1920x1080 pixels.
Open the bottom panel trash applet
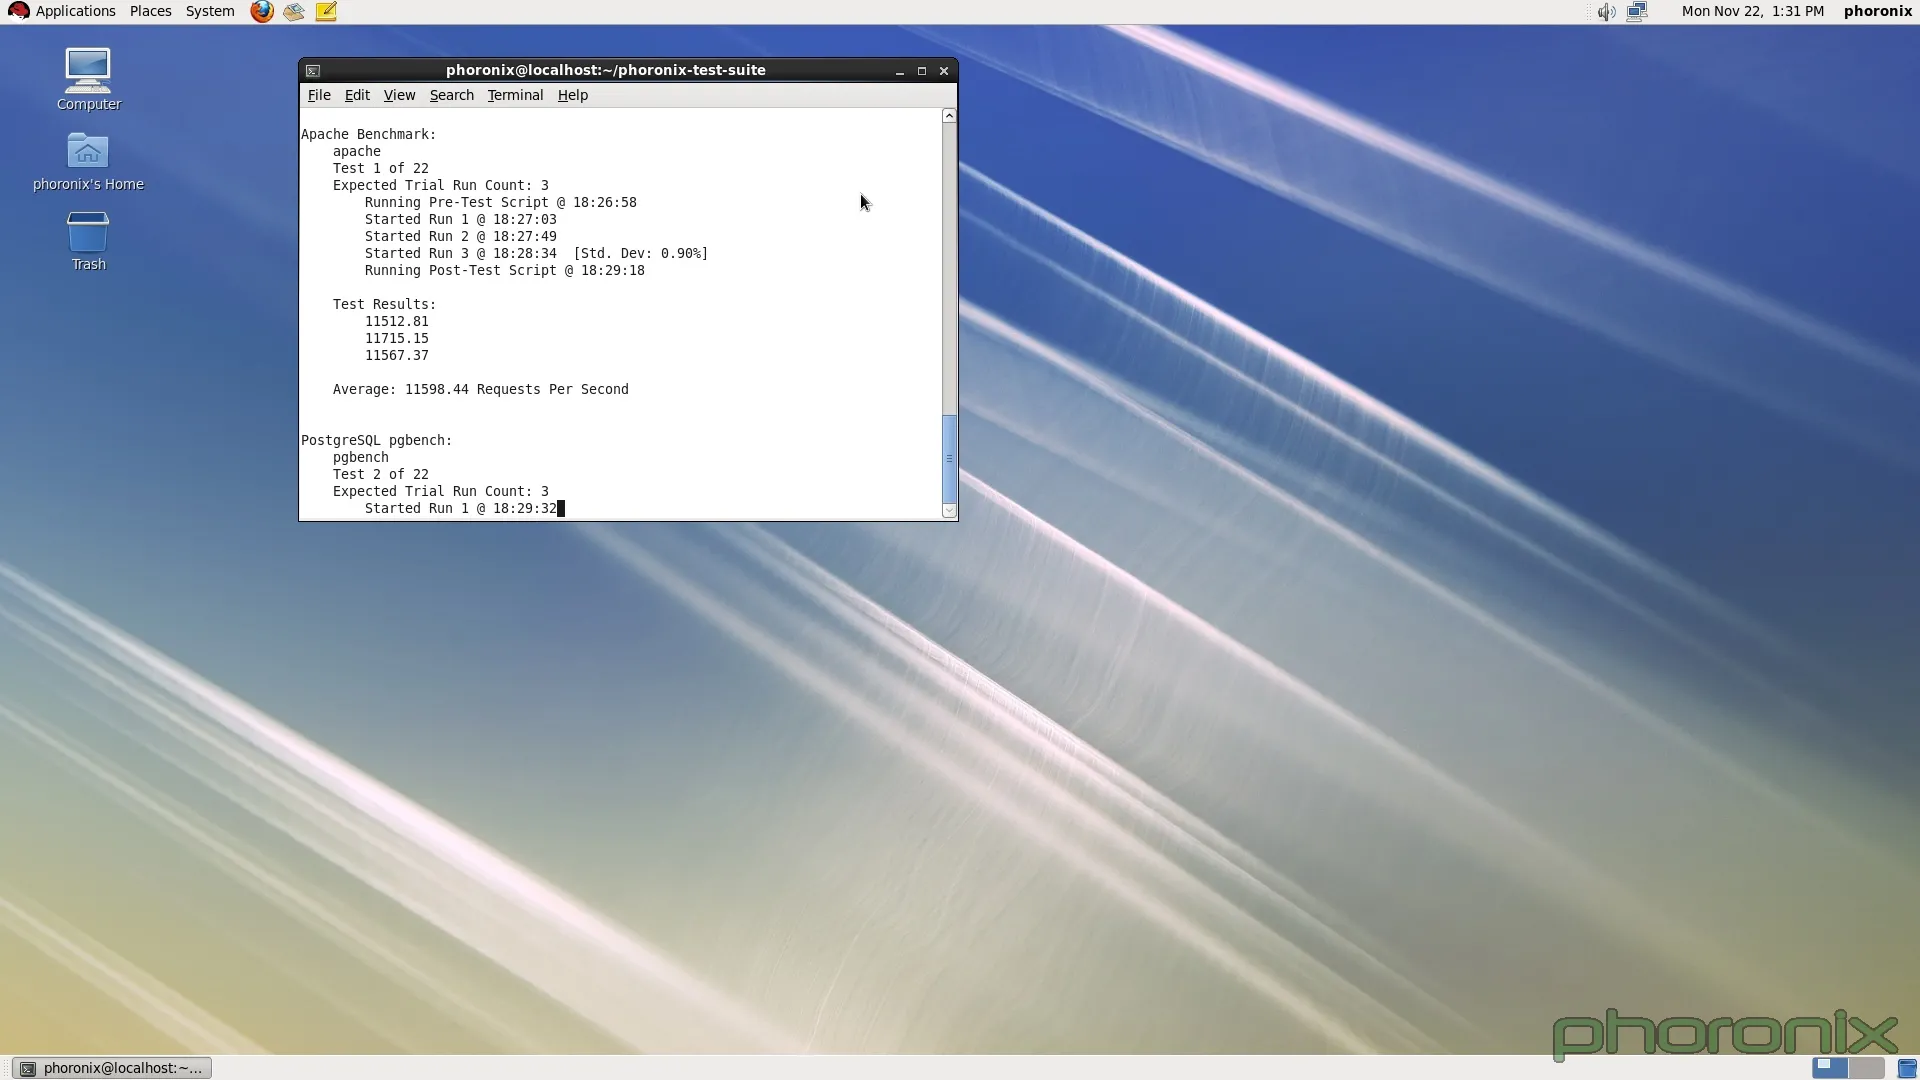[1907, 1068]
